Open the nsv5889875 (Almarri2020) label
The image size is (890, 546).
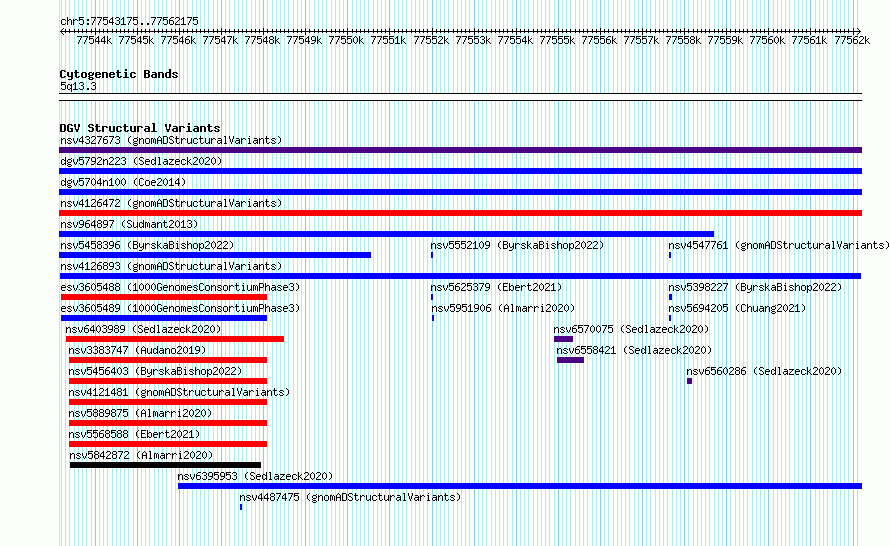coord(140,413)
